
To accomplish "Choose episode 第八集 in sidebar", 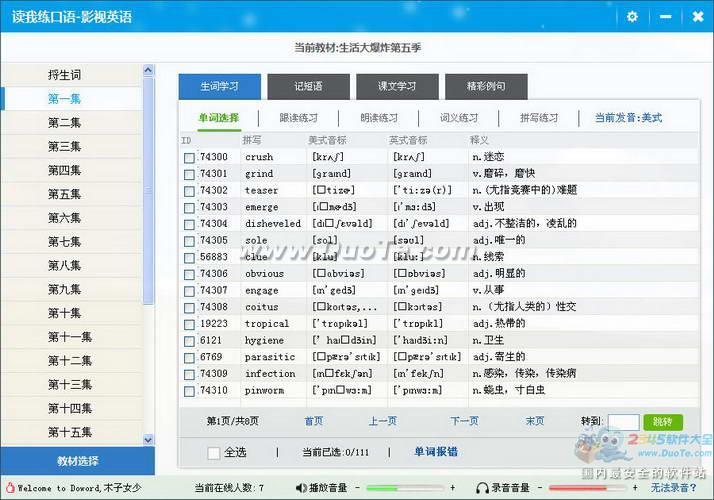I will coord(72,265).
